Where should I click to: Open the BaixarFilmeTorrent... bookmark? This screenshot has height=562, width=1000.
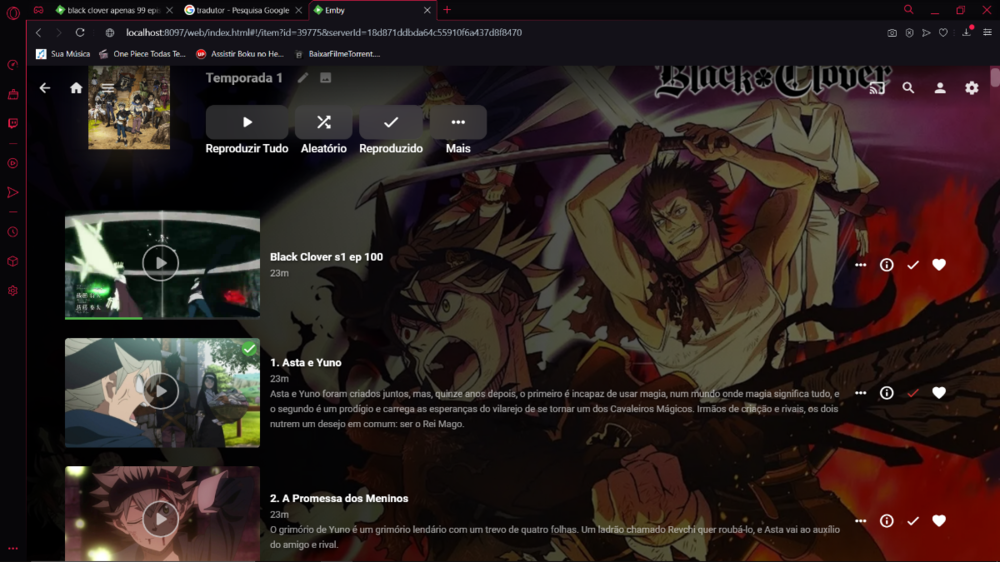pyautogui.click(x=337, y=54)
